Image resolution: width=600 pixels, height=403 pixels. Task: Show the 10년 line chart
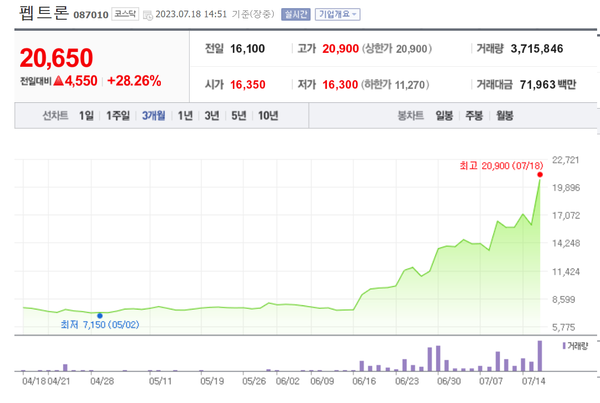pyautogui.click(x=268, y=116)
